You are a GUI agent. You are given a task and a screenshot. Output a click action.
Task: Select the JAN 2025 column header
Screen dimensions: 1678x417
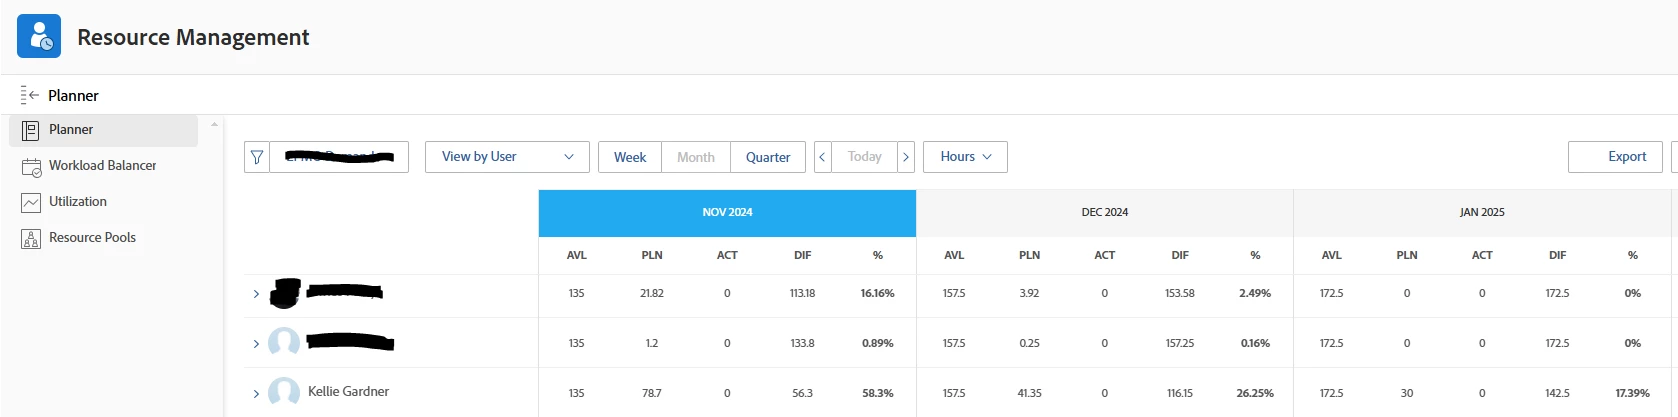click(x=1481, y=213)
